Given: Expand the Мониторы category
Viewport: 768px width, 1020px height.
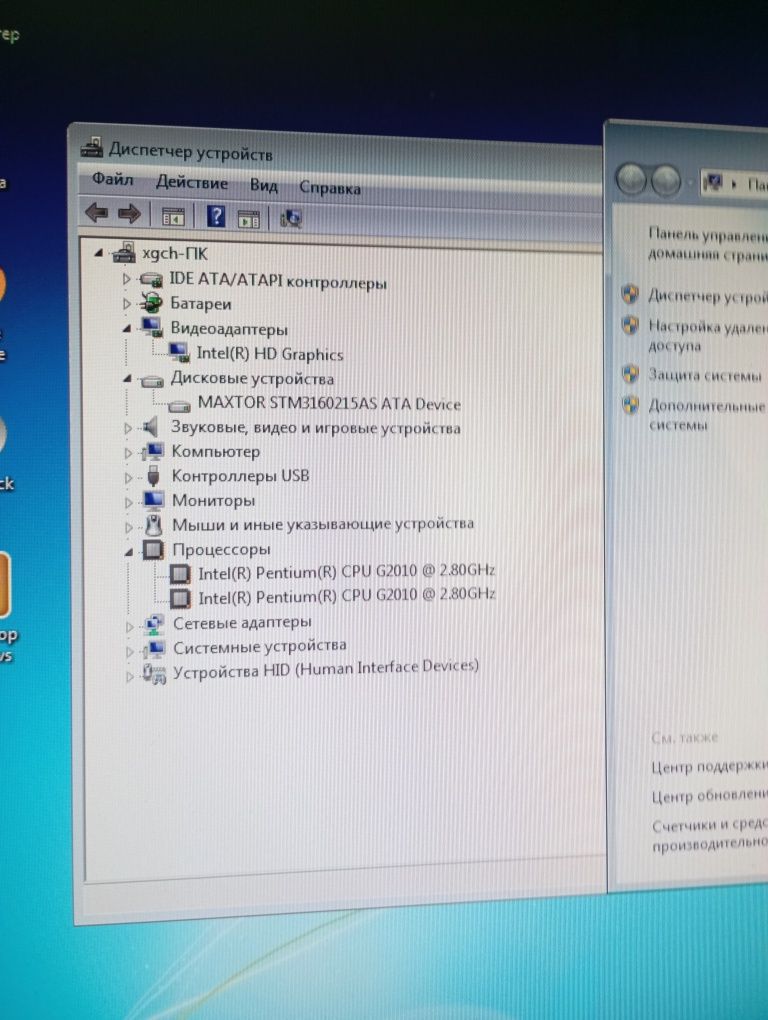Looking at the screenshot, I should tap(129, 502).
